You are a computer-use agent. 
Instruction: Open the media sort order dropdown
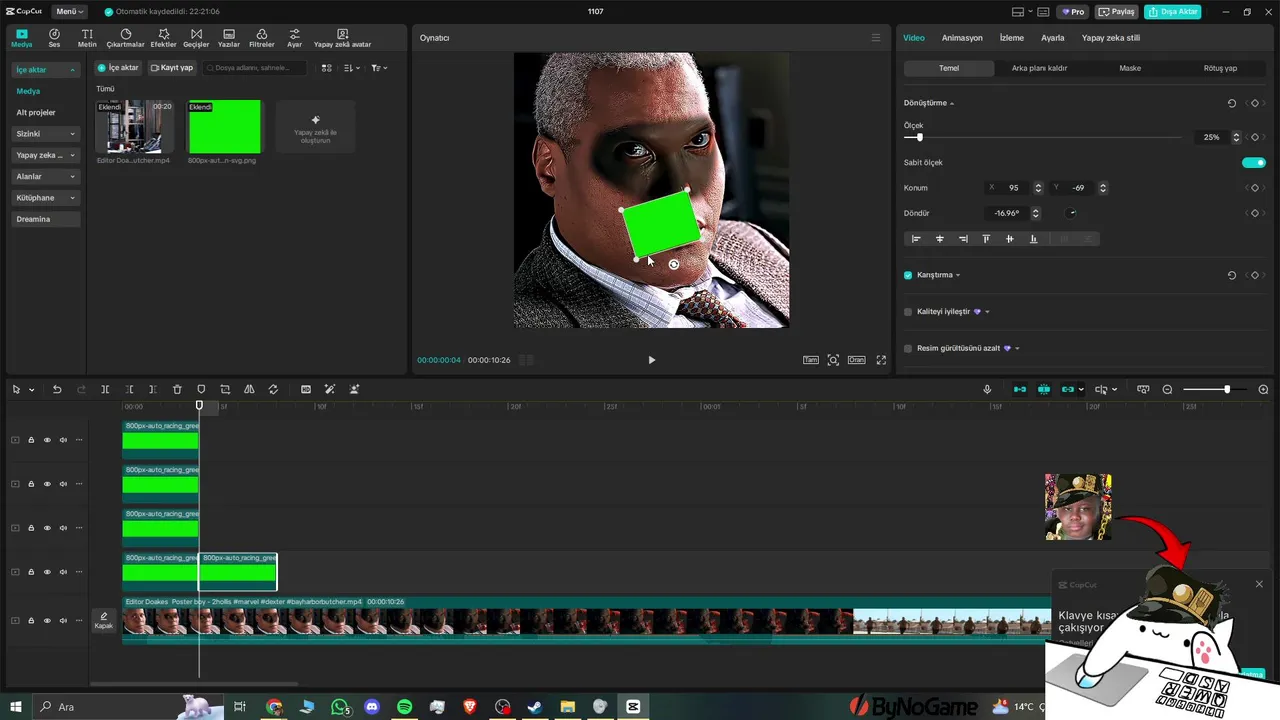coord(351,68)
